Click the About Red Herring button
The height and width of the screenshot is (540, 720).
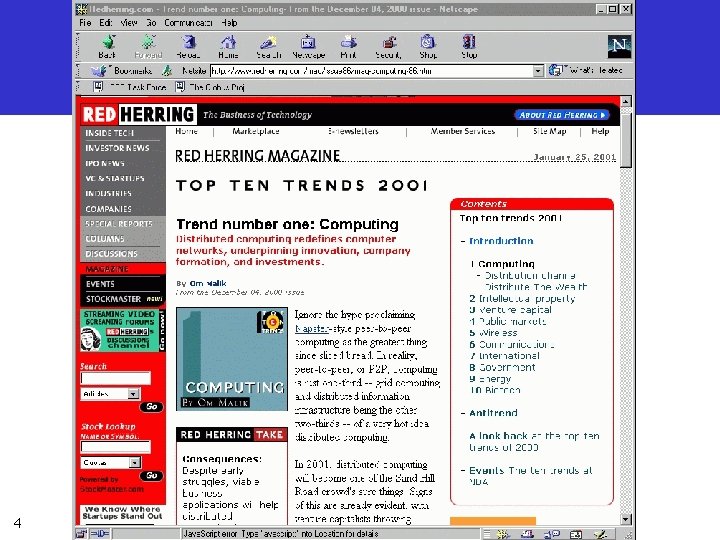(562, 115)
